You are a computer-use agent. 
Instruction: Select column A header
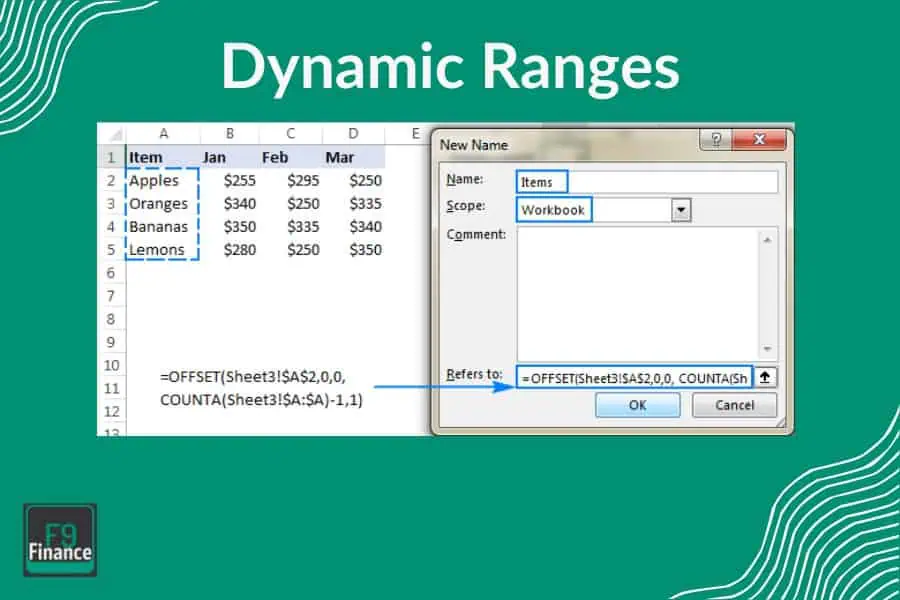[x=162, y=134]
